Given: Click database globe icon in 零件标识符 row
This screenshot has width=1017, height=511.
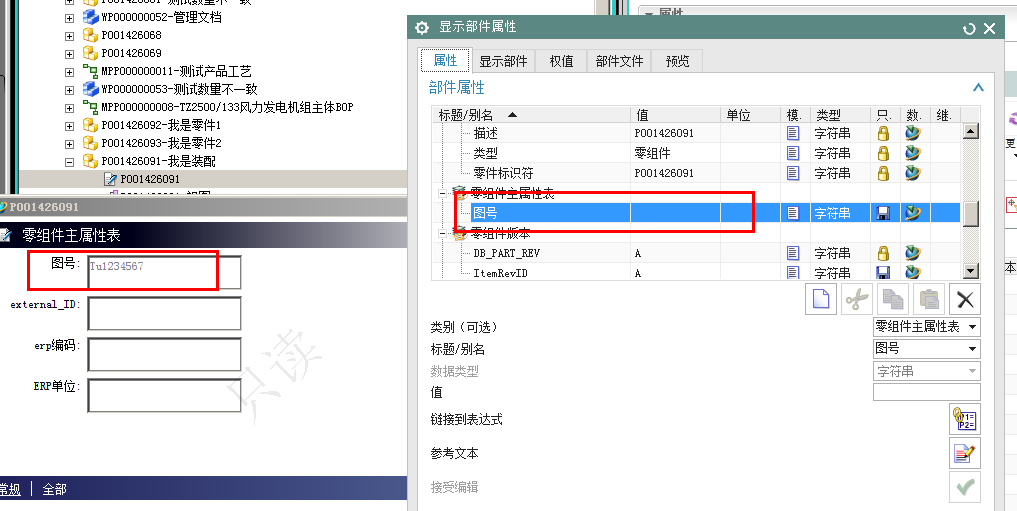Looking at the screenshot, I should pos(913,173).
